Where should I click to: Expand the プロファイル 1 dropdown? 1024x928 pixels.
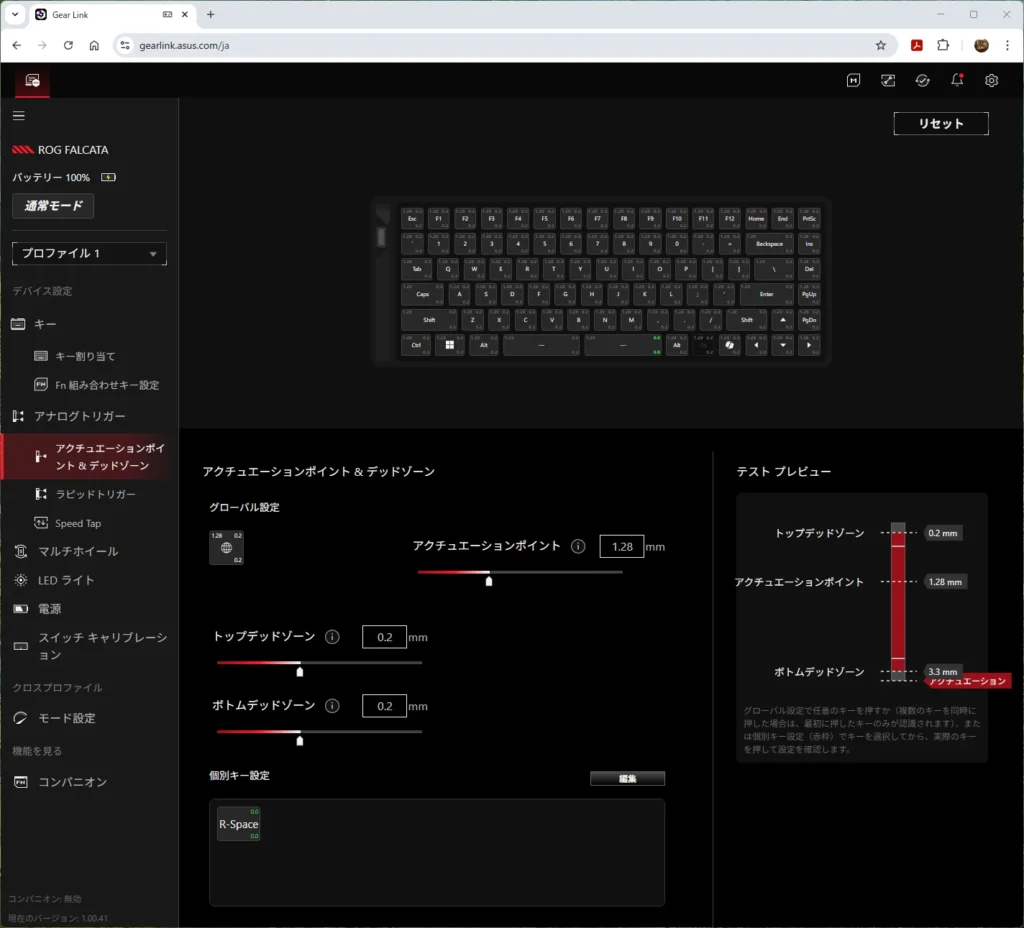pos(89,254)
